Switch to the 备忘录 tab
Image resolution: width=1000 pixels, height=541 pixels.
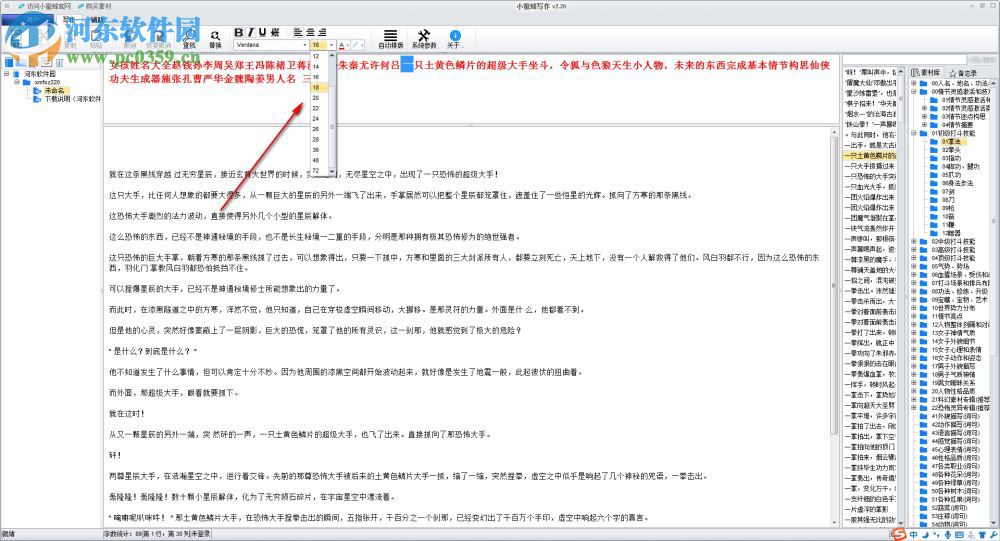(963, 73)
